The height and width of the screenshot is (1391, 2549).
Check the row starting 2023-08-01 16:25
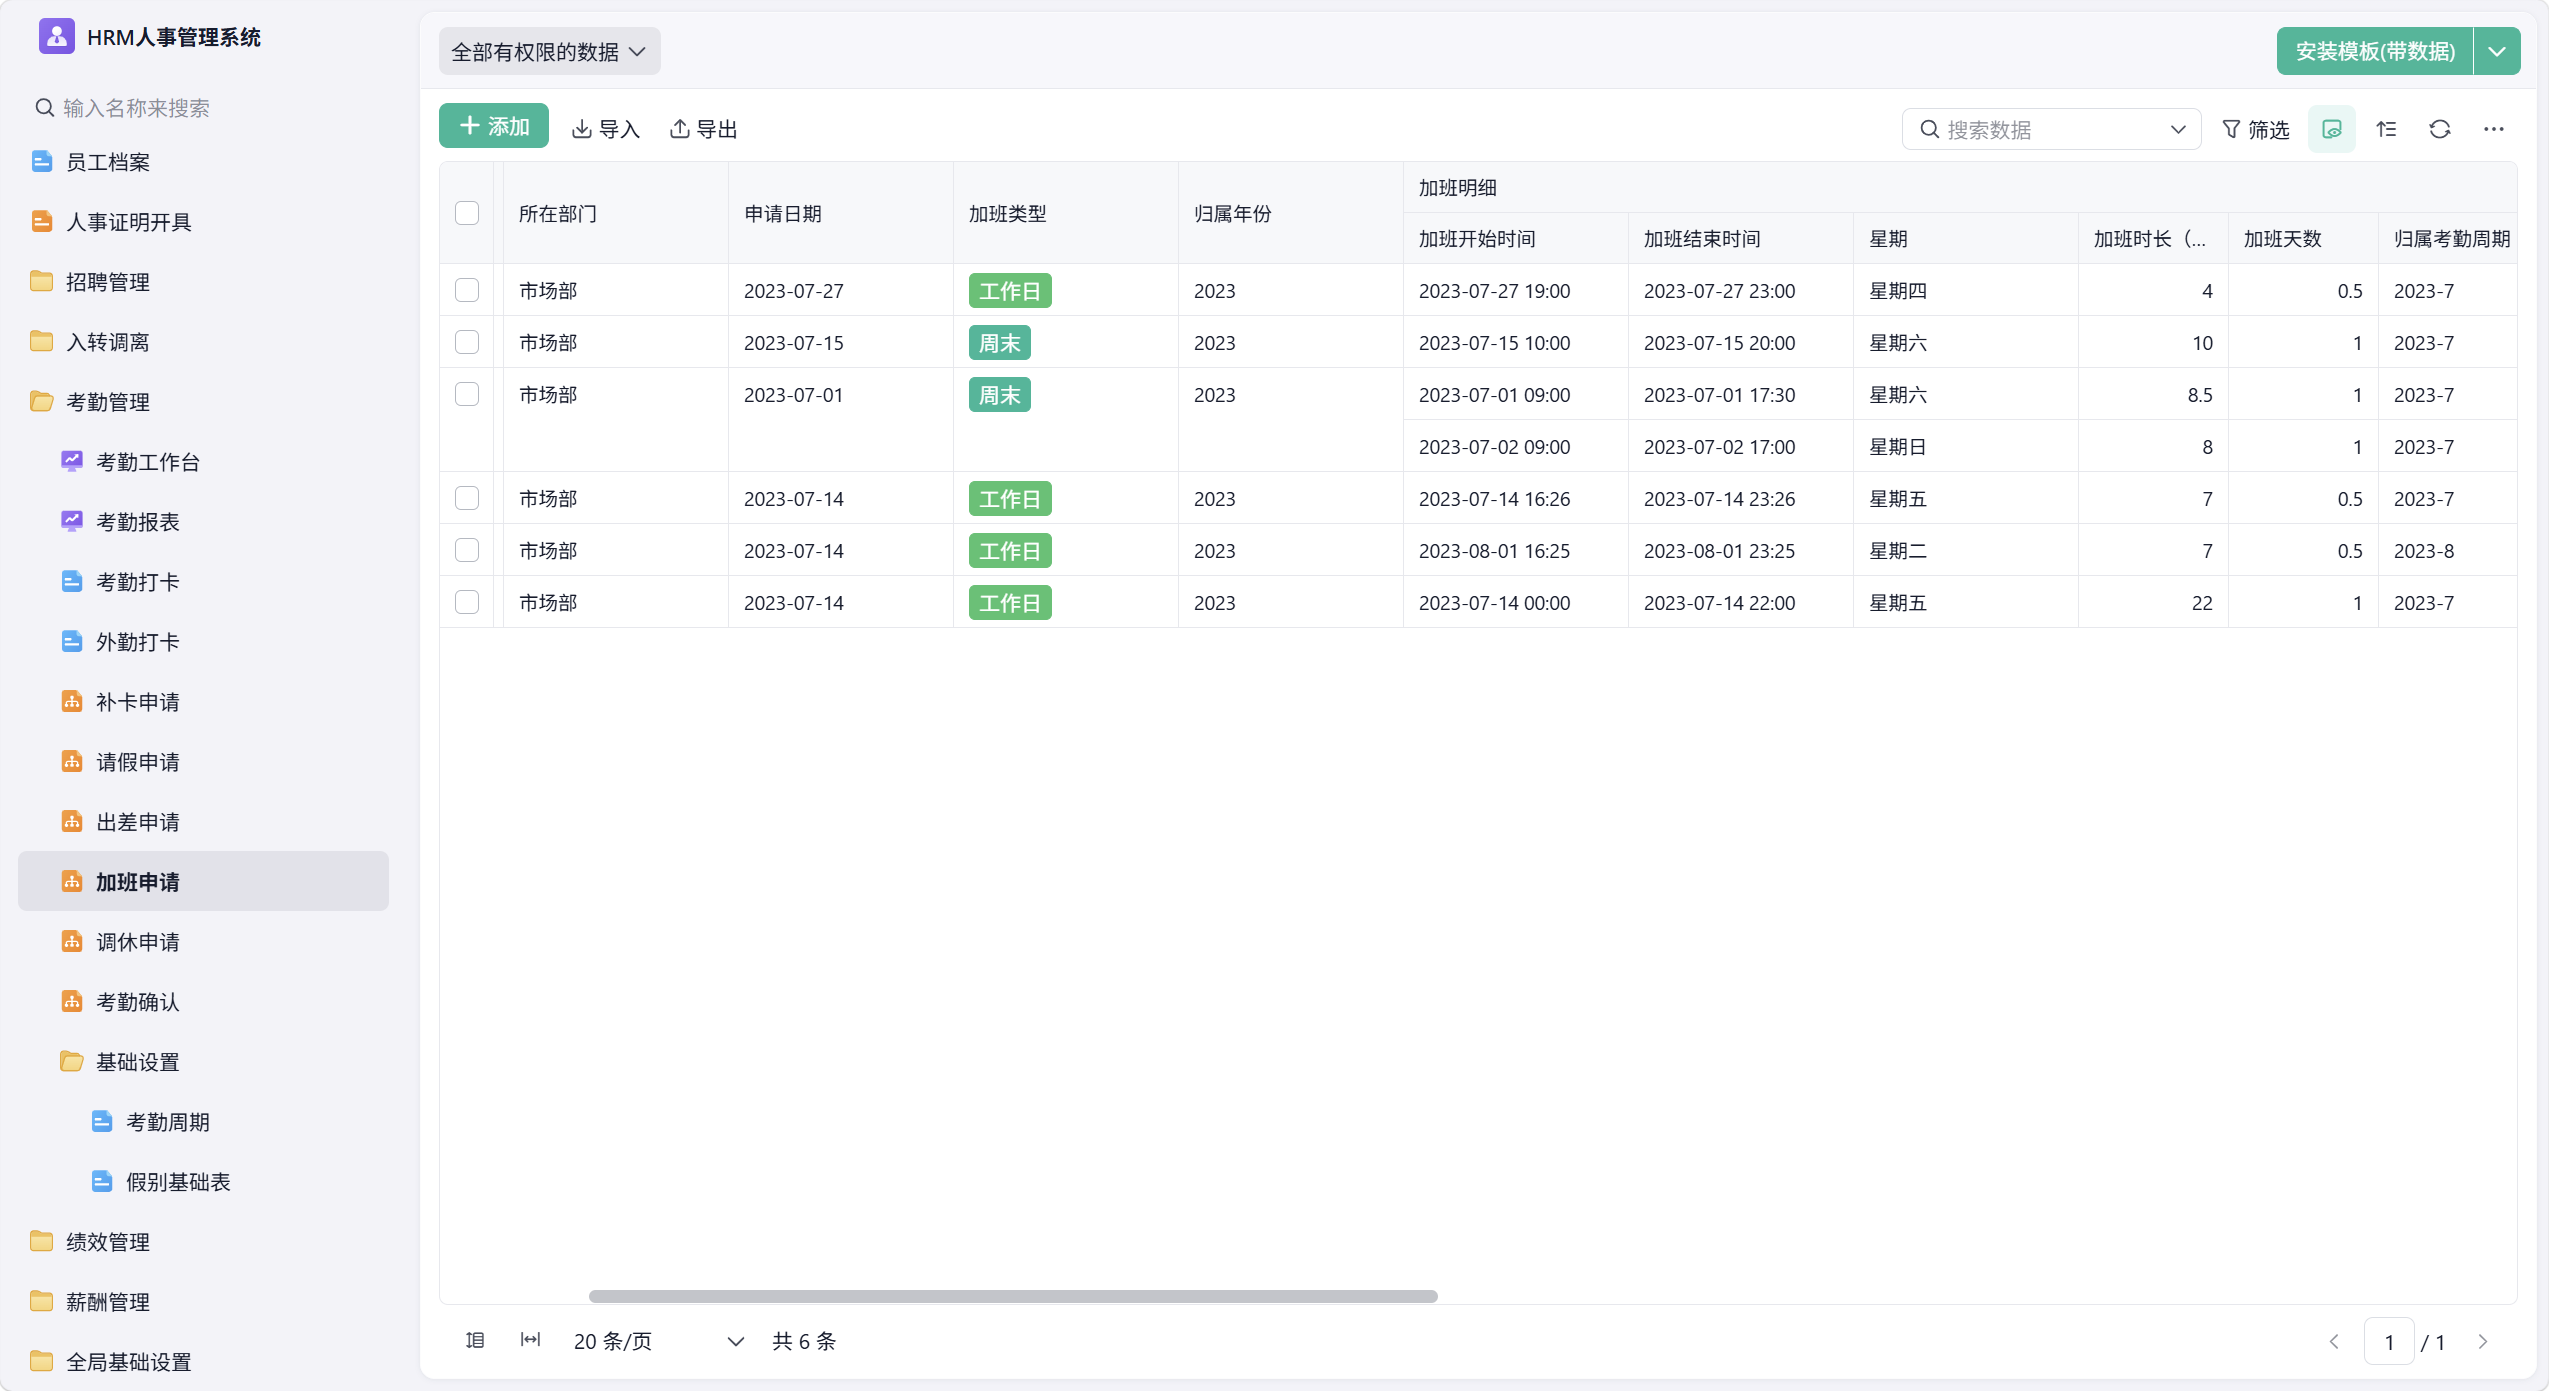[x=467, y=550]
